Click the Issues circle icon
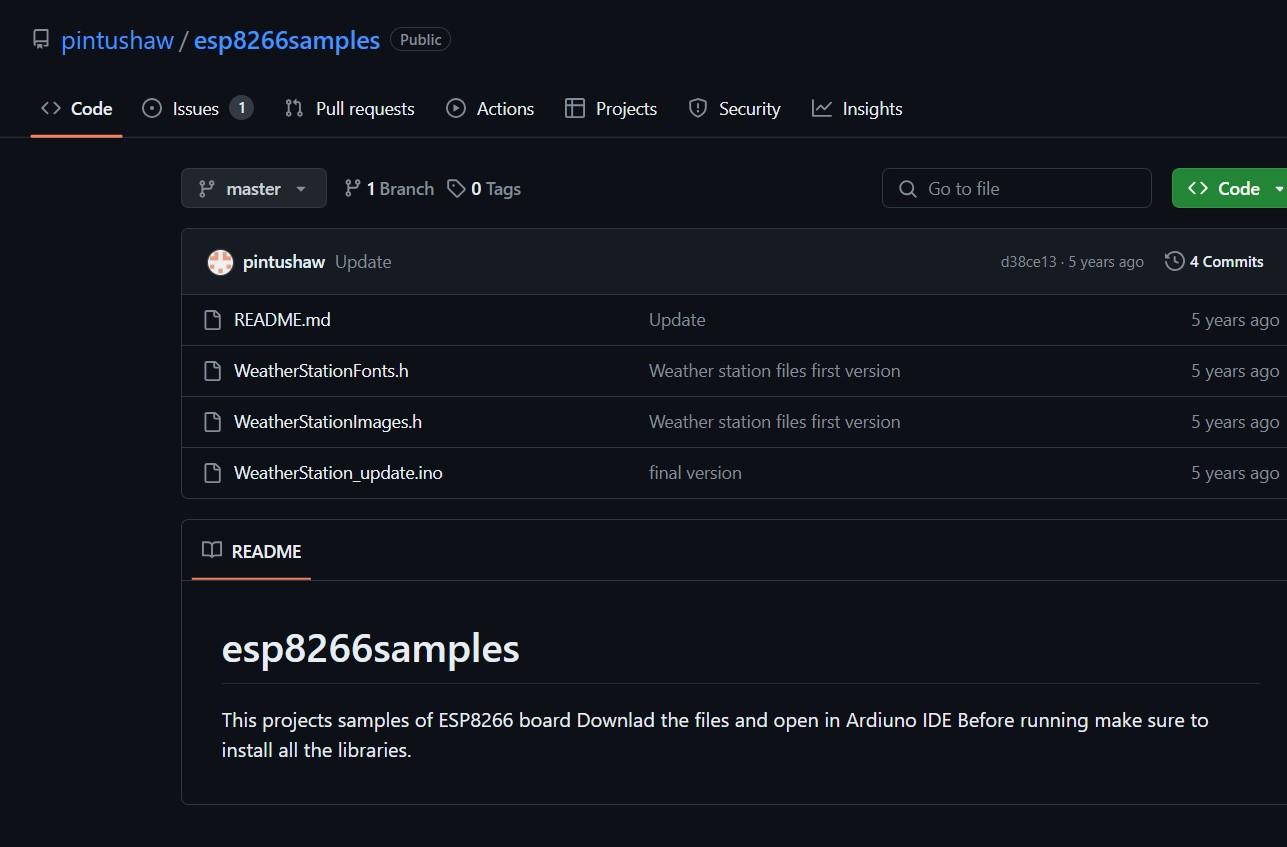Viewport: 1287px width, 847px height. (x=152, y=108)
